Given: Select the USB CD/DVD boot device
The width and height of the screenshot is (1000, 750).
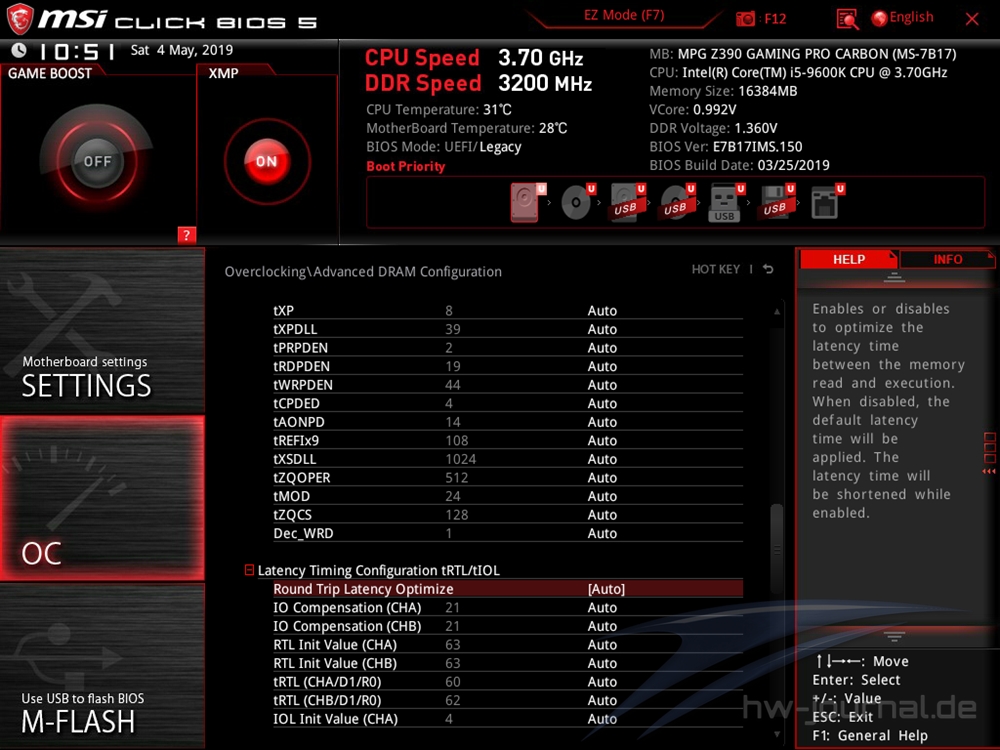Looking at the screenshot, I should [677, 203].
